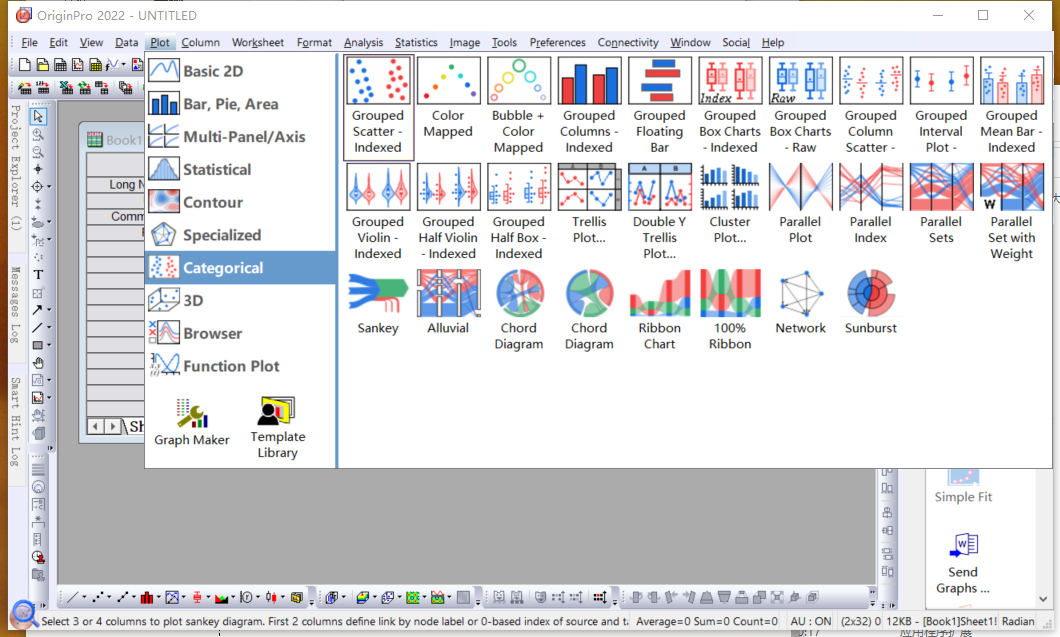Open the Basic 2D plot category

coord(241,71)
